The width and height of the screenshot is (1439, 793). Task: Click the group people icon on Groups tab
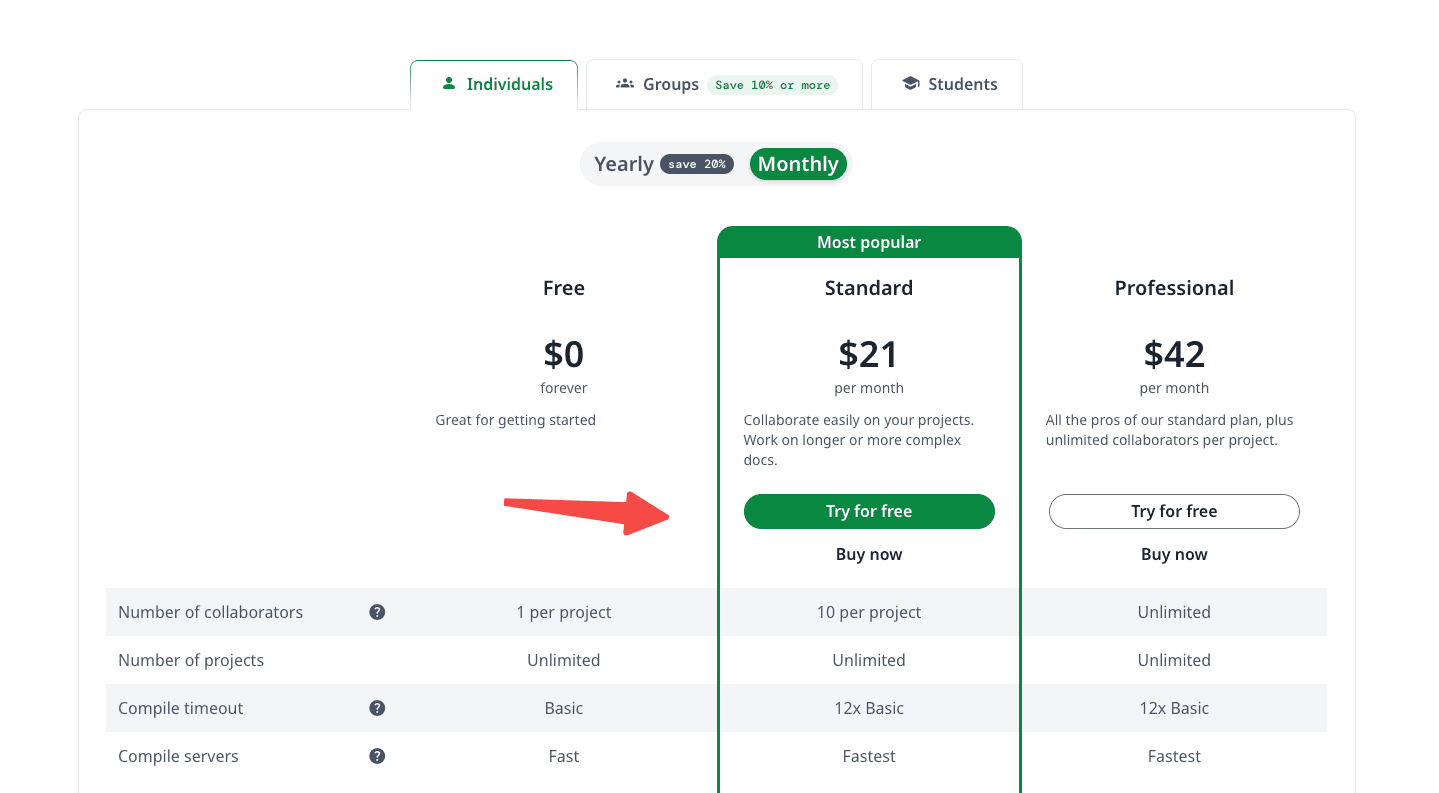coord(625,84)
